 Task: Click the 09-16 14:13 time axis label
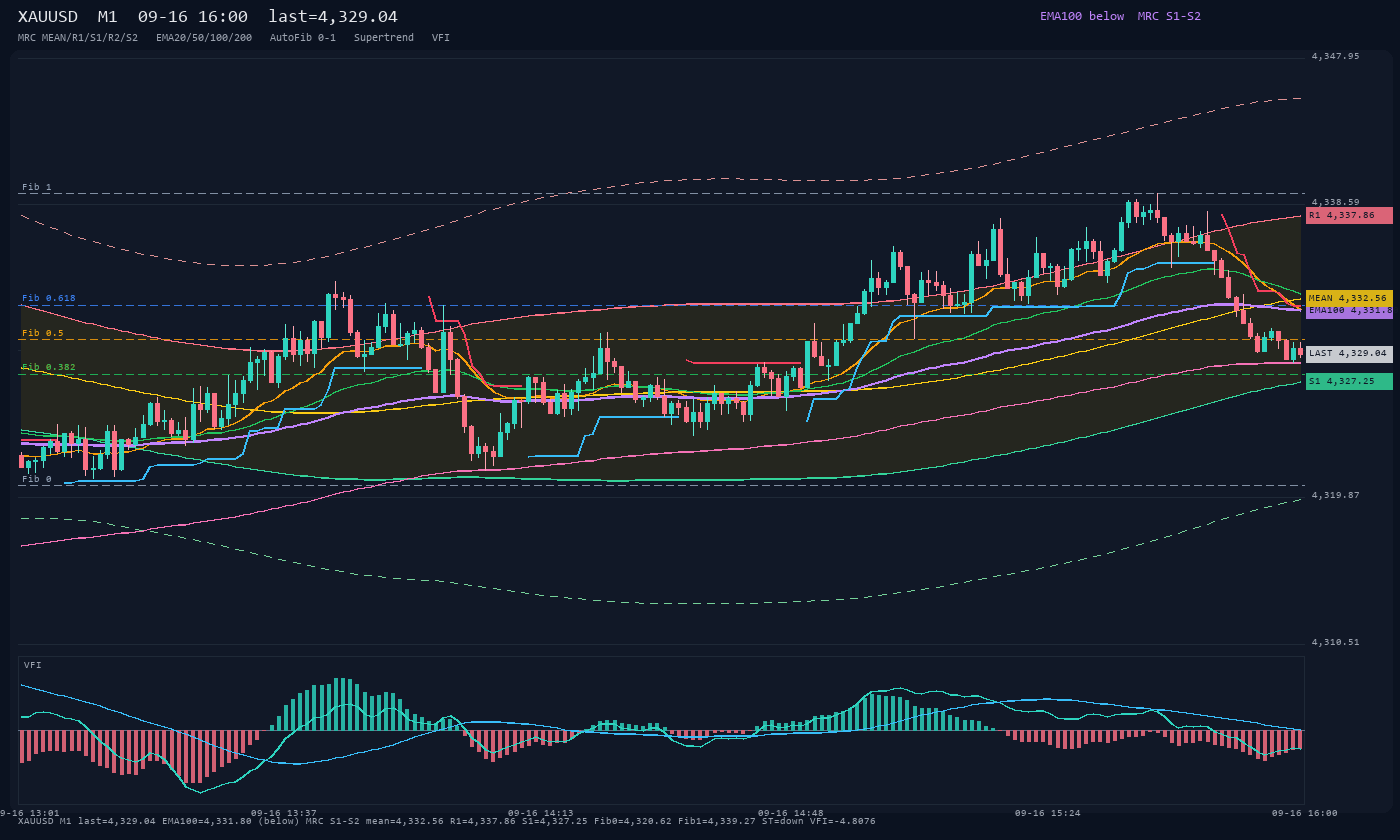coord(541,813)
